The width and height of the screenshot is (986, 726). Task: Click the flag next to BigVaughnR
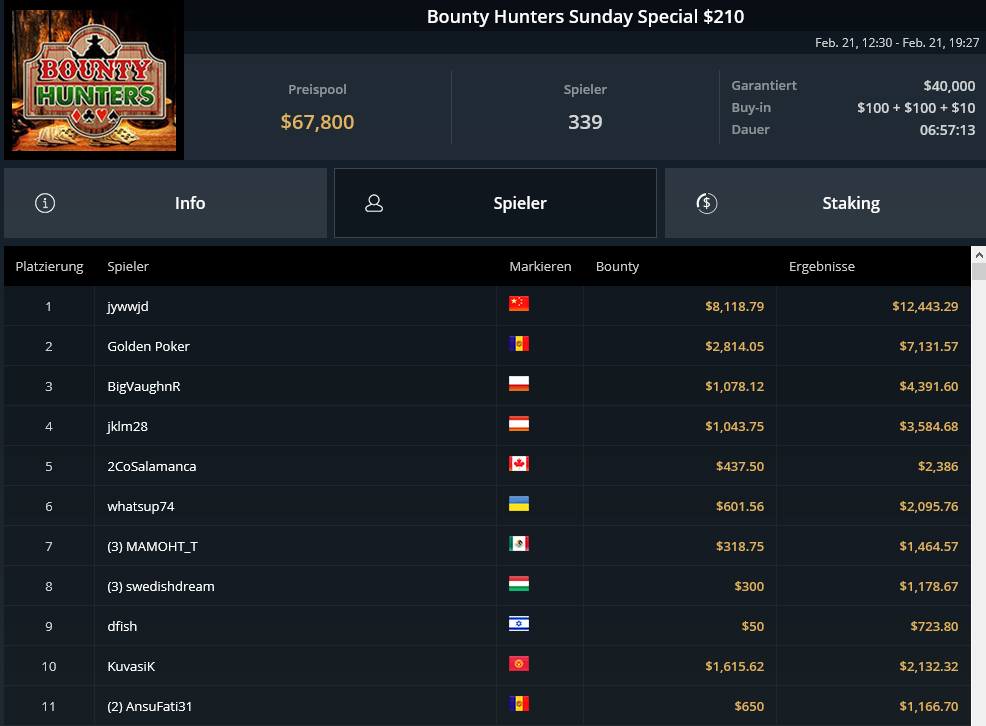pyautogui.click(x=519, y=383)
